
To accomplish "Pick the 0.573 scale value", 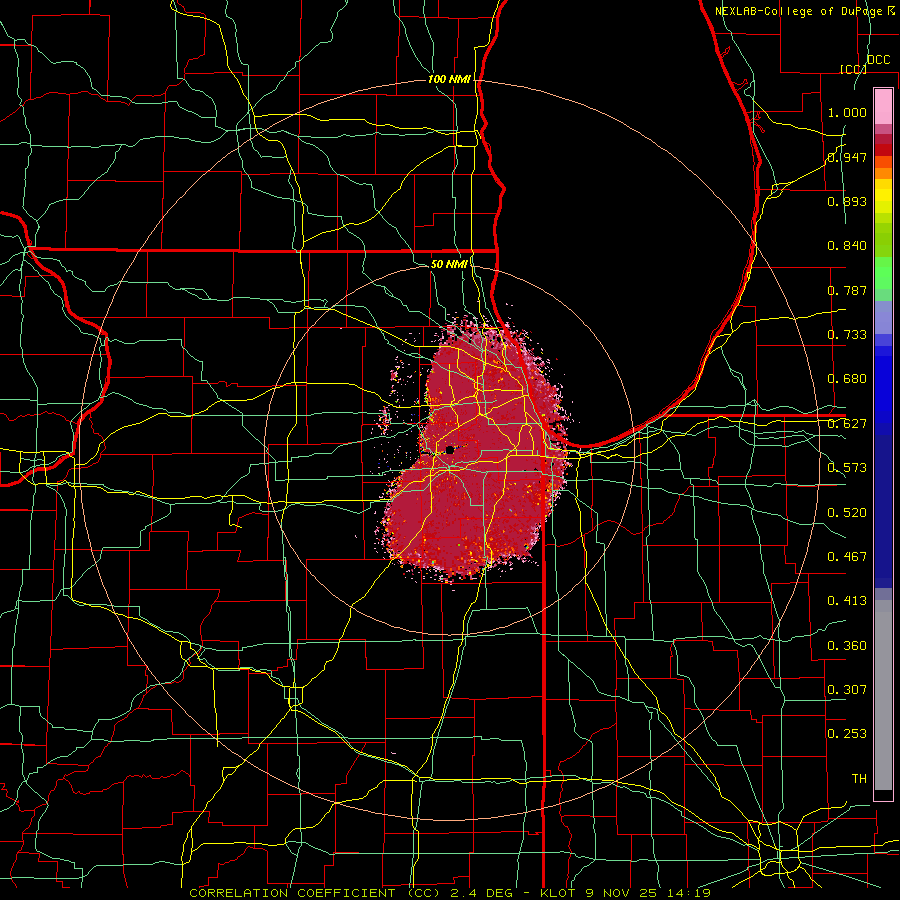I will click(x=847, y=468).
